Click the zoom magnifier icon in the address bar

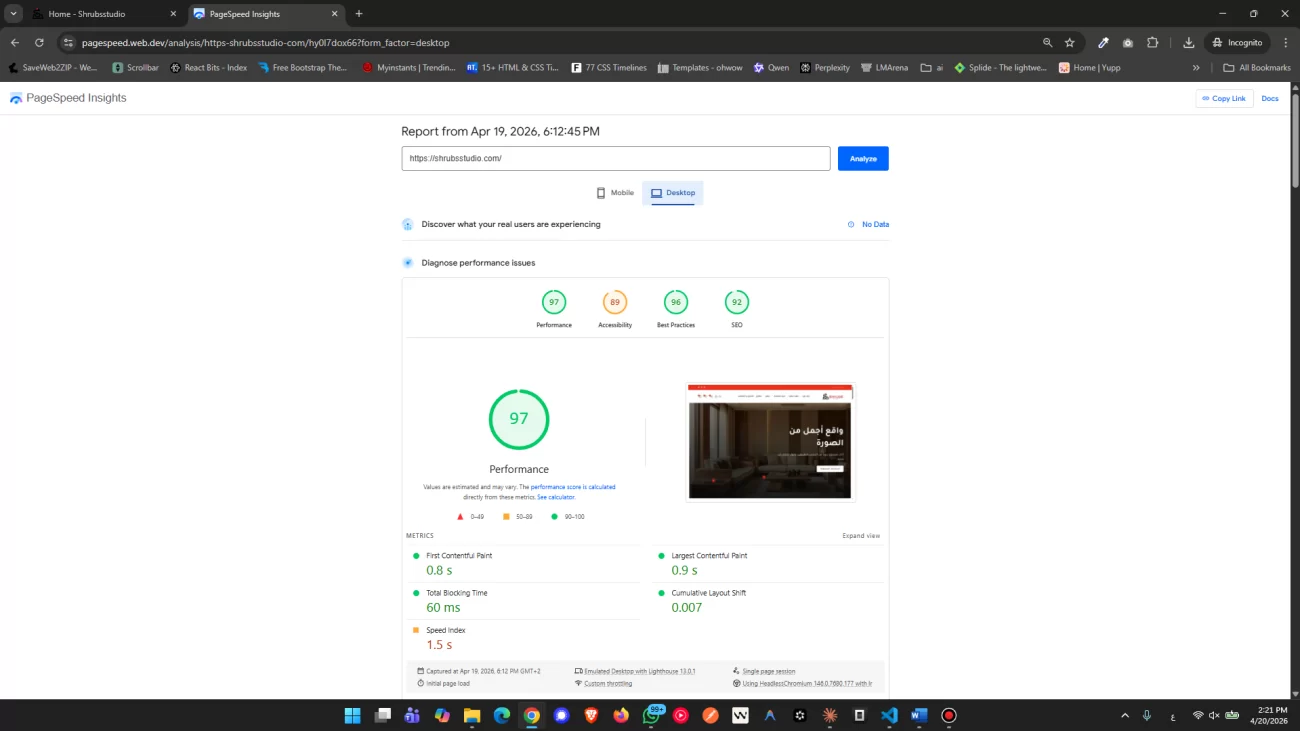pos(1047,43)
